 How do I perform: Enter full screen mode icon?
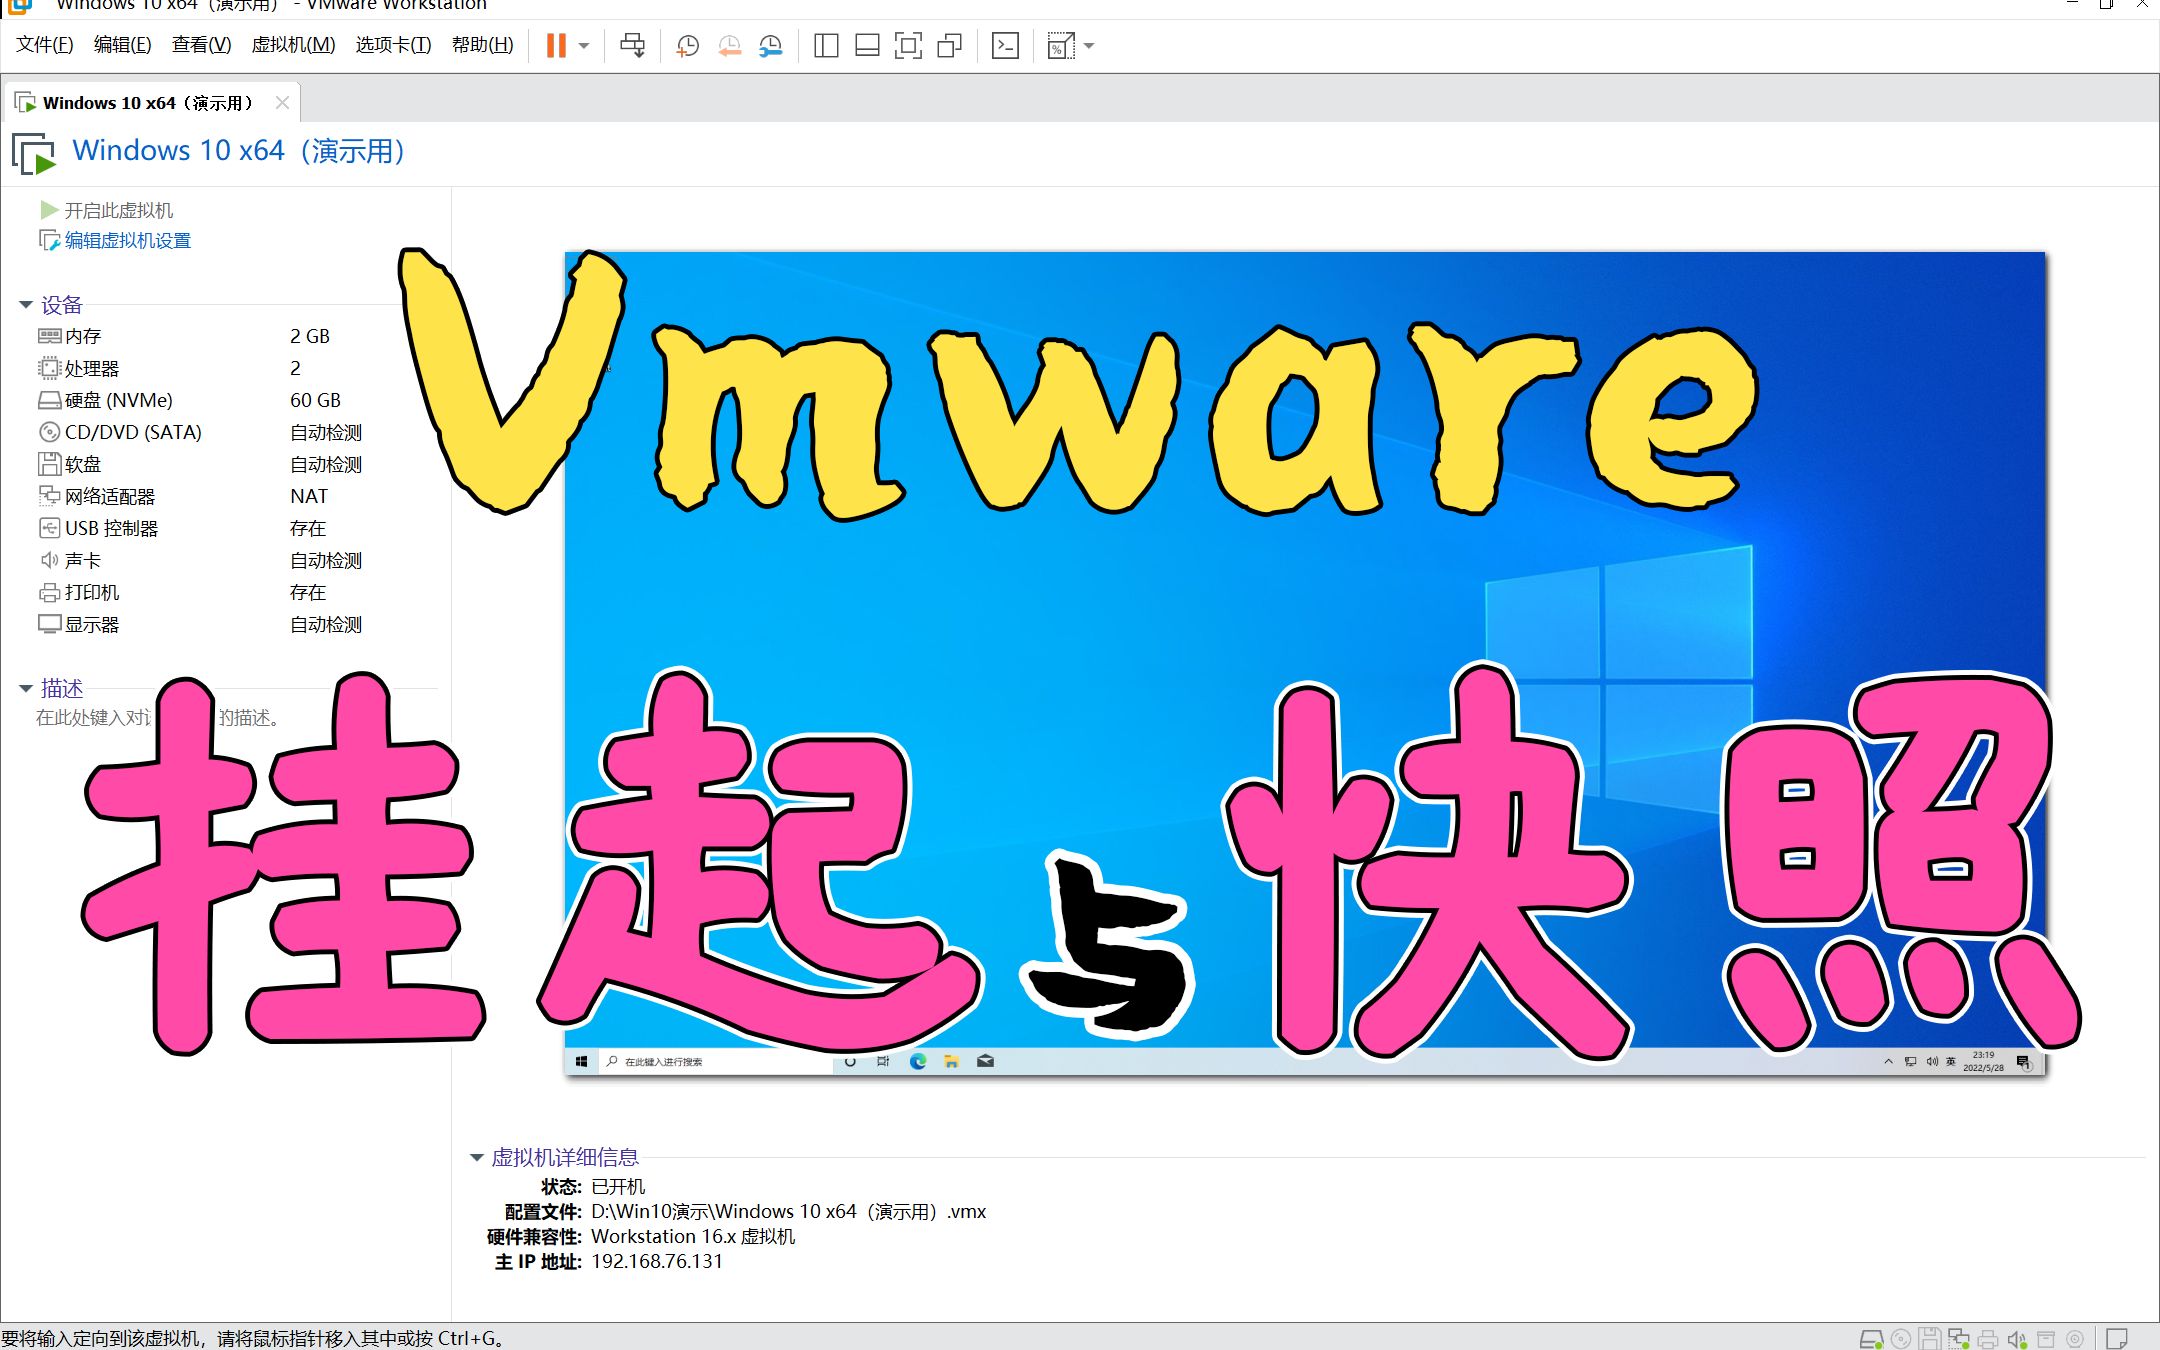908,46
